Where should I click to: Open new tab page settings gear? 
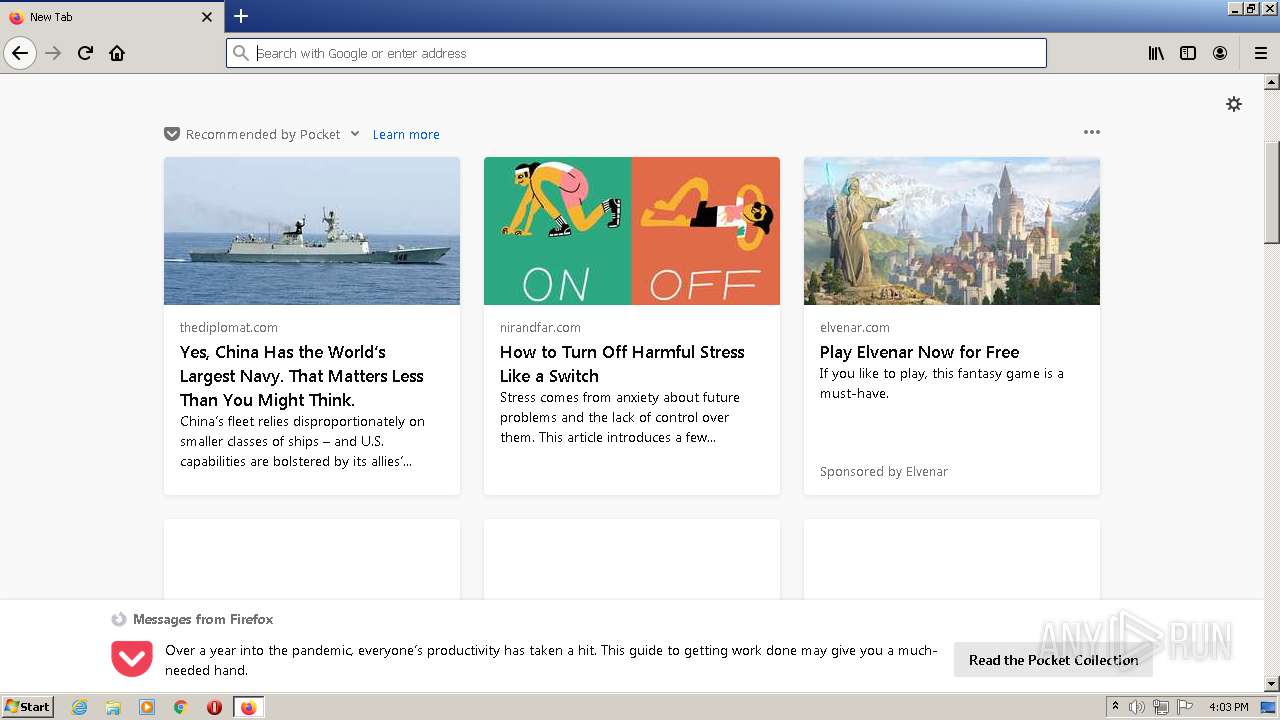(x=1234, y=104)
